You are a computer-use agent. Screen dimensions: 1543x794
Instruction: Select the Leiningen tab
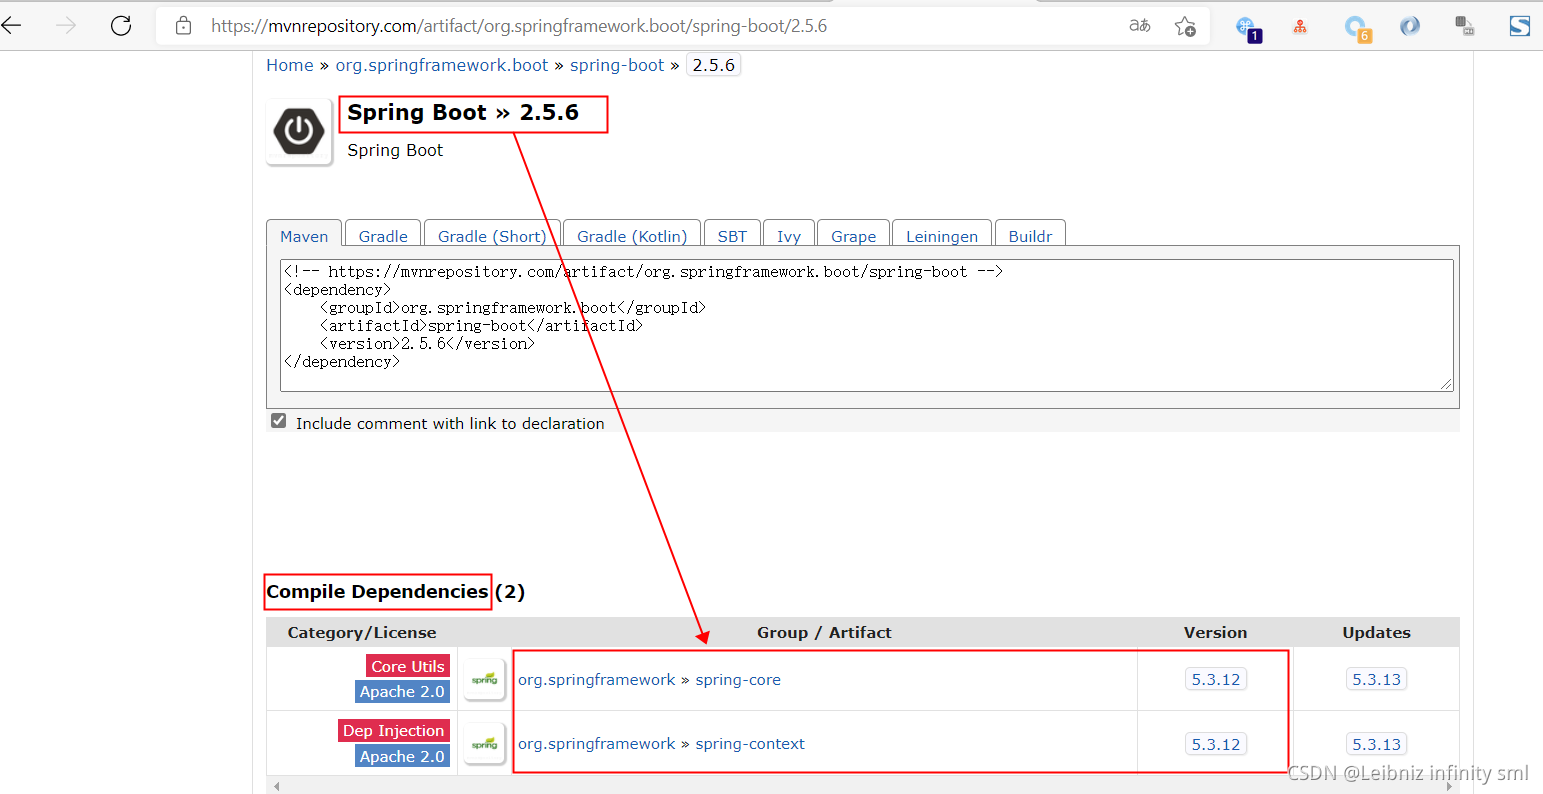click(x=942, y=236)
